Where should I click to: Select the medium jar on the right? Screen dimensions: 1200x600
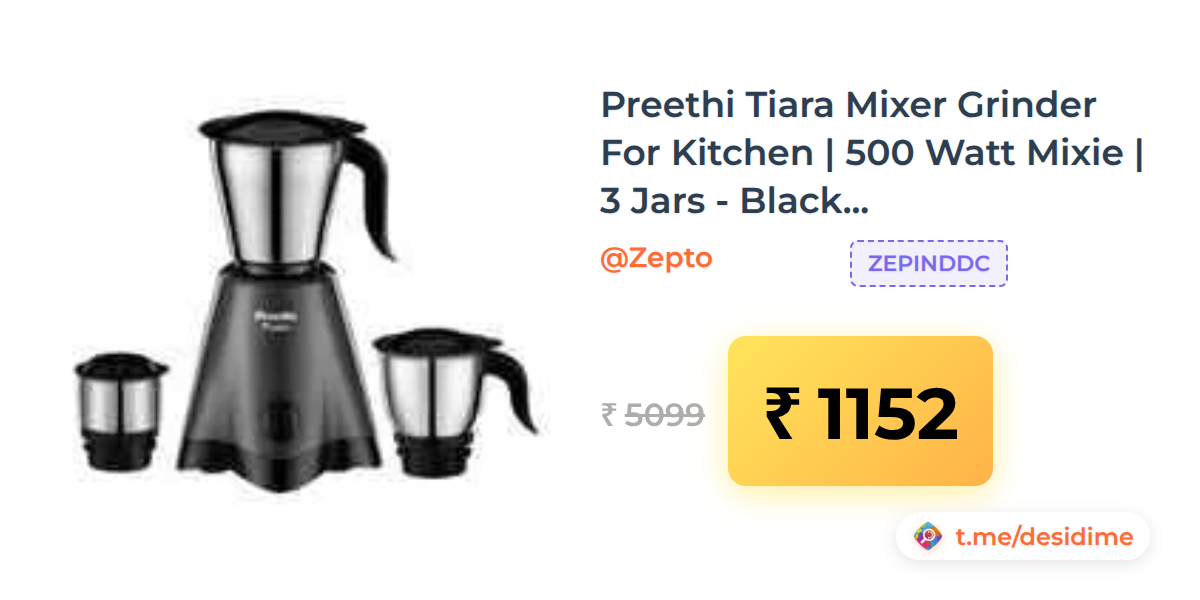455,400
